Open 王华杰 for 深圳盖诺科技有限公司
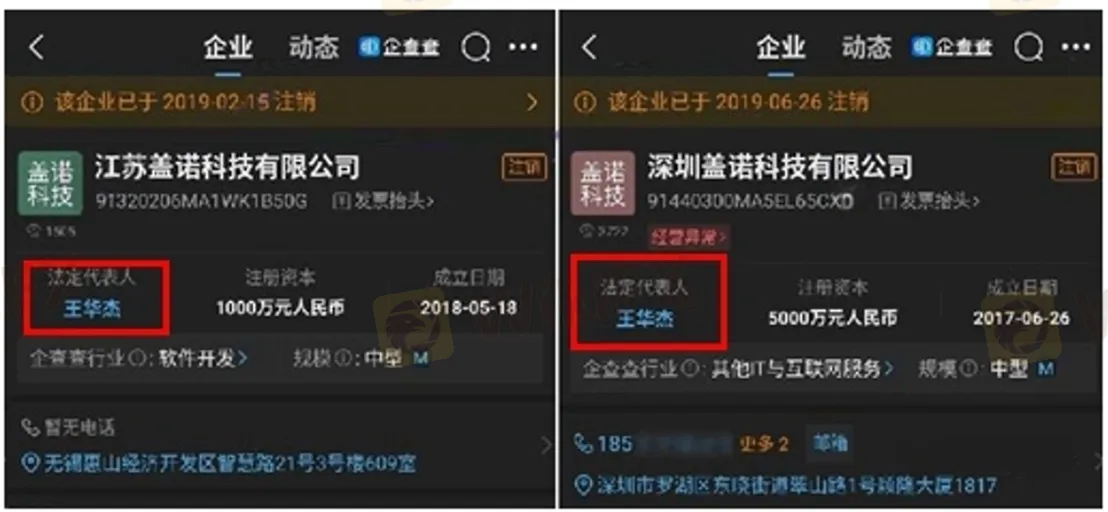Screen dimensions: 1108x512 [645, 319]
